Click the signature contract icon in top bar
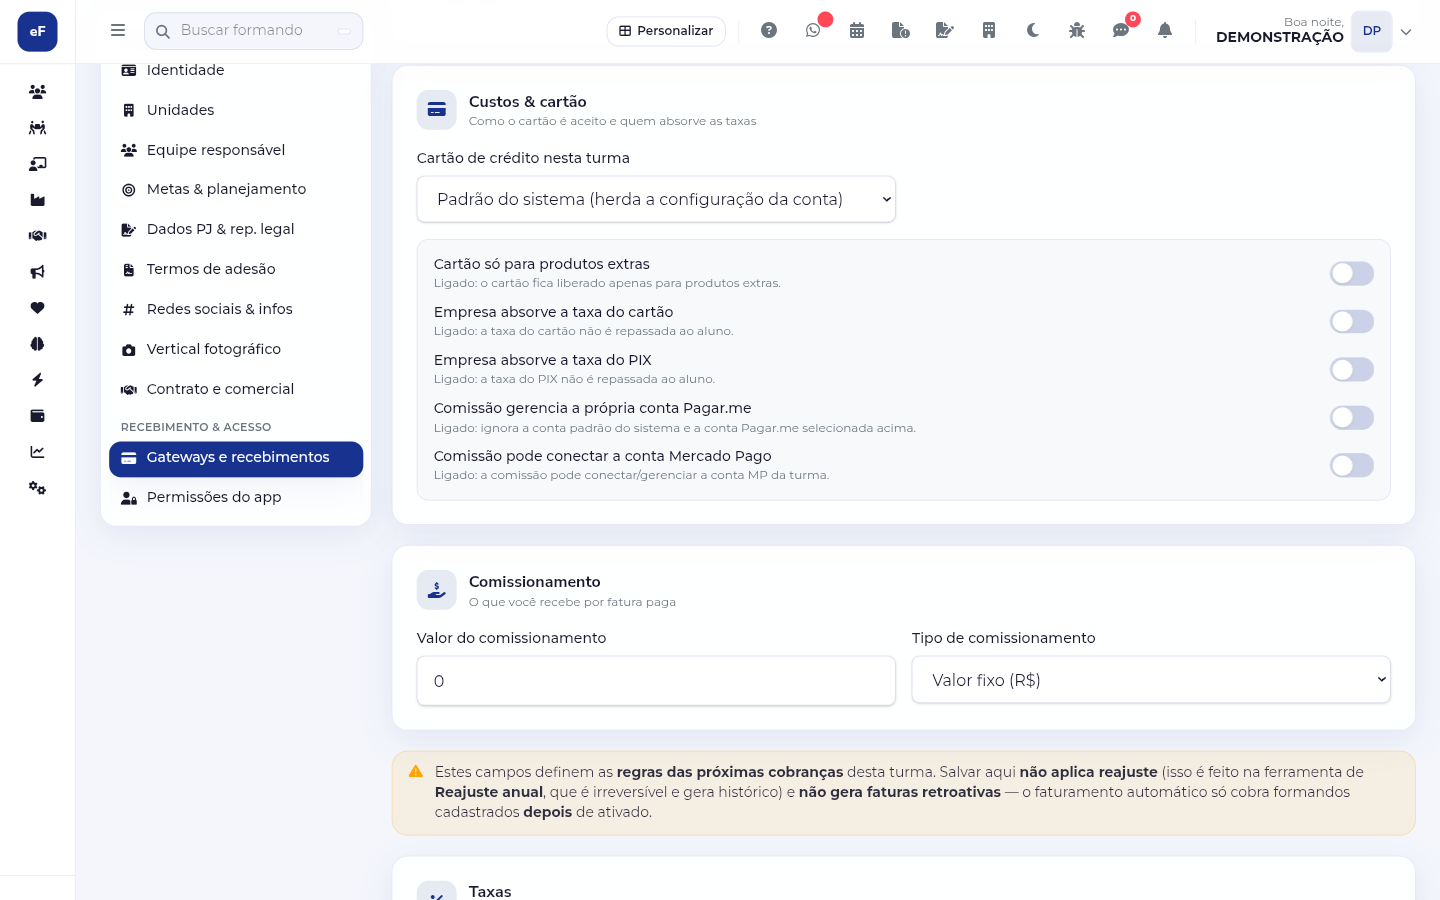 (x=945, y=31)
